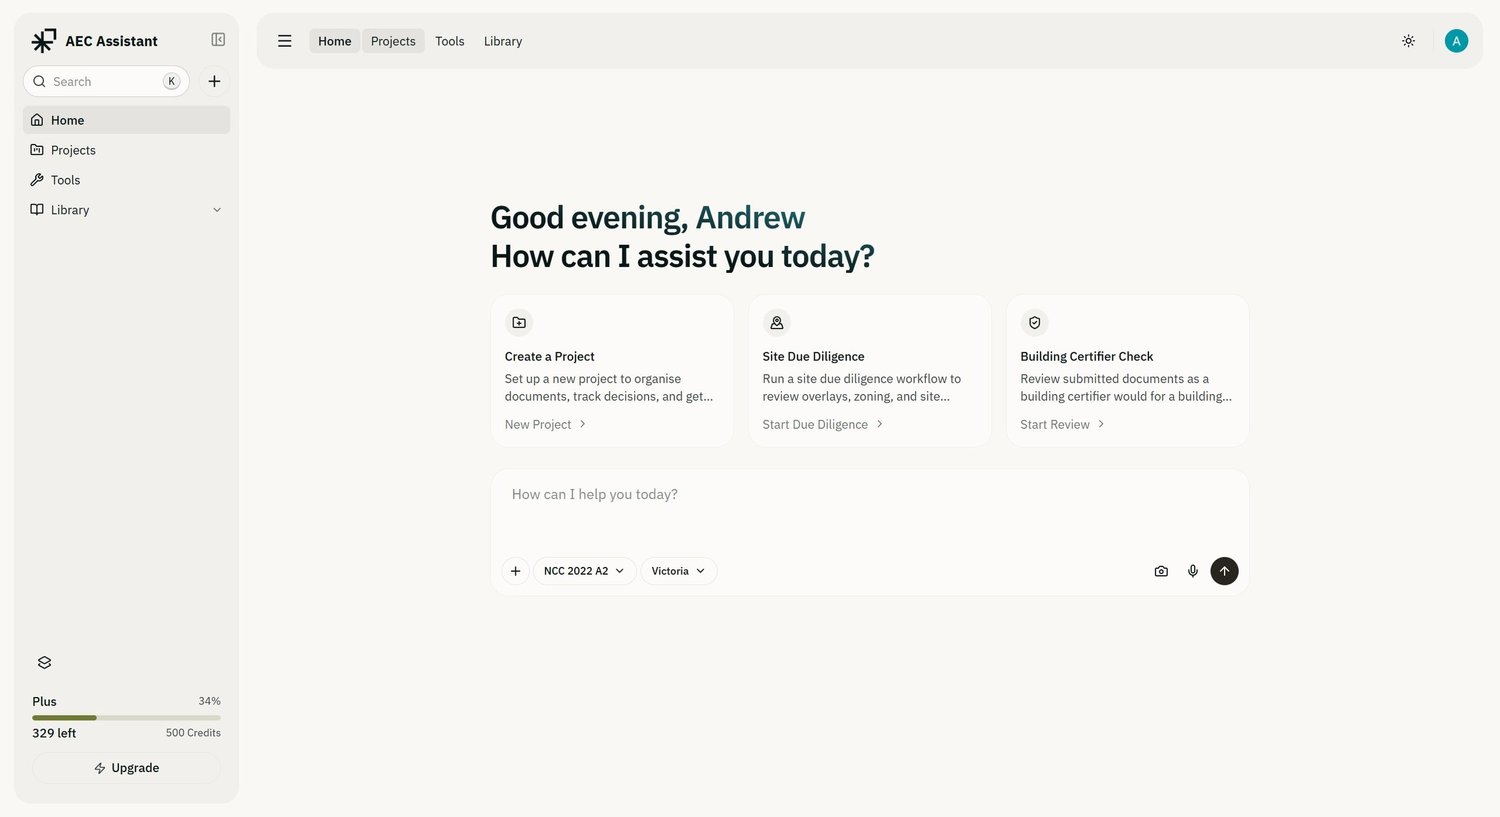1500x817 pixels.
Task: Open the NCC 2022 A2 dropdown
Action: [584, 571]
